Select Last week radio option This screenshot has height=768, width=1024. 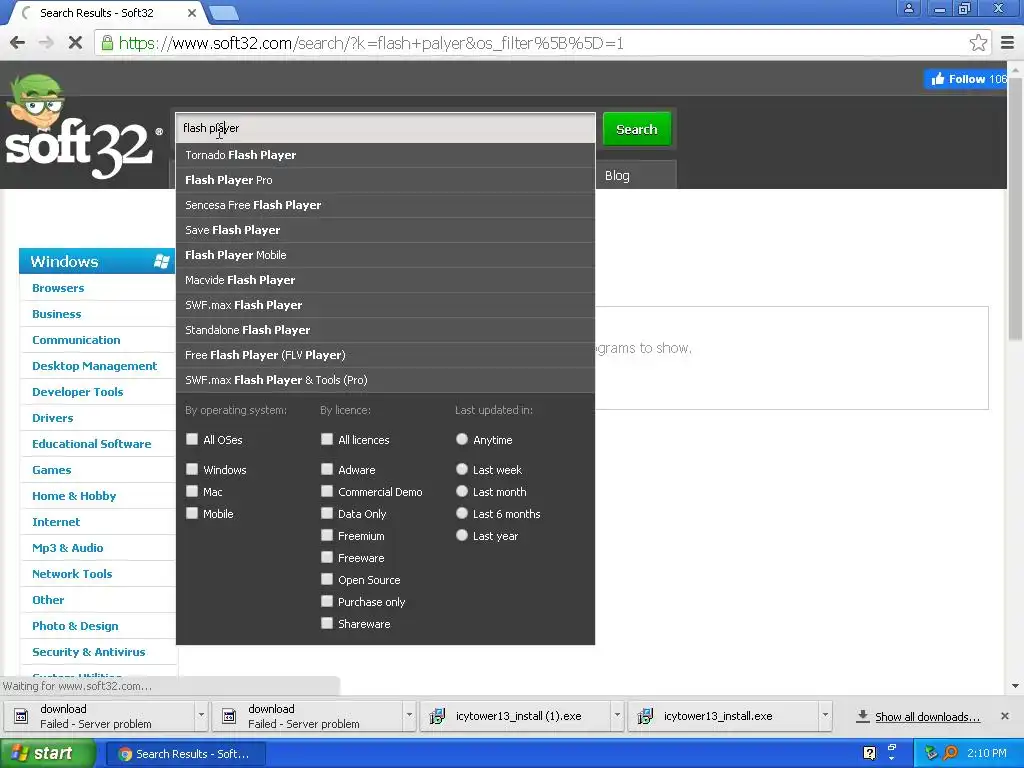point(462,469)
